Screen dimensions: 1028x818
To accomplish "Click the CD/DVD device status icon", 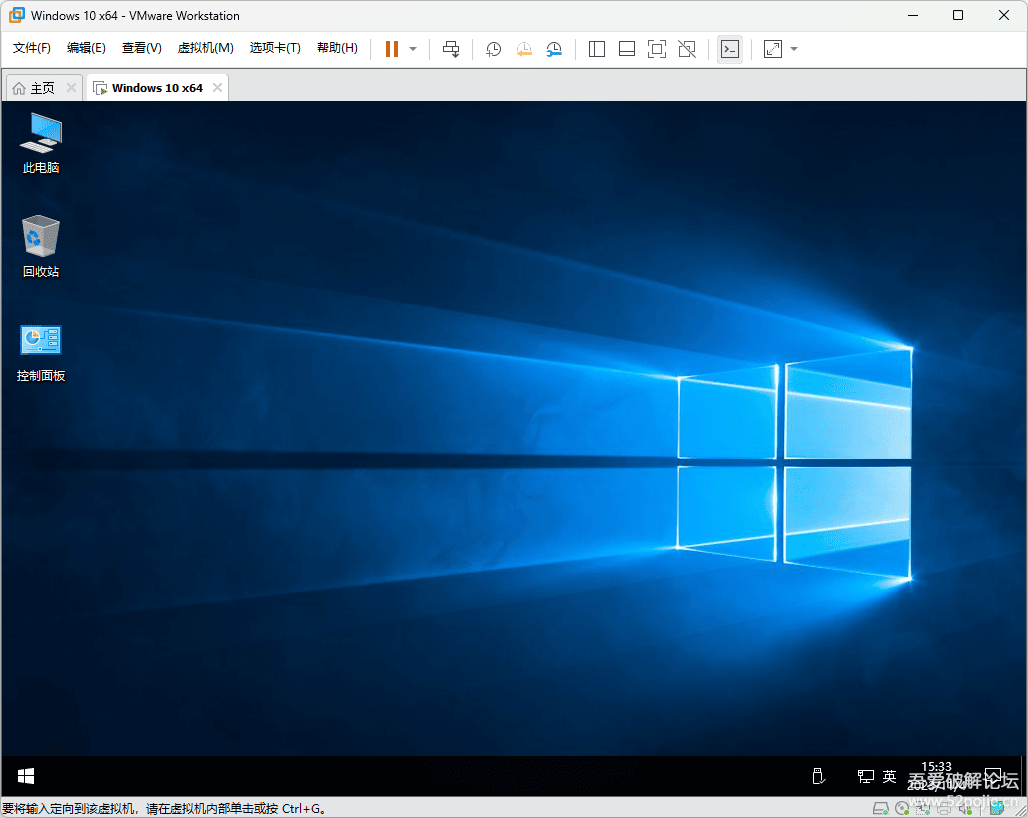I will tap(902, 808).
